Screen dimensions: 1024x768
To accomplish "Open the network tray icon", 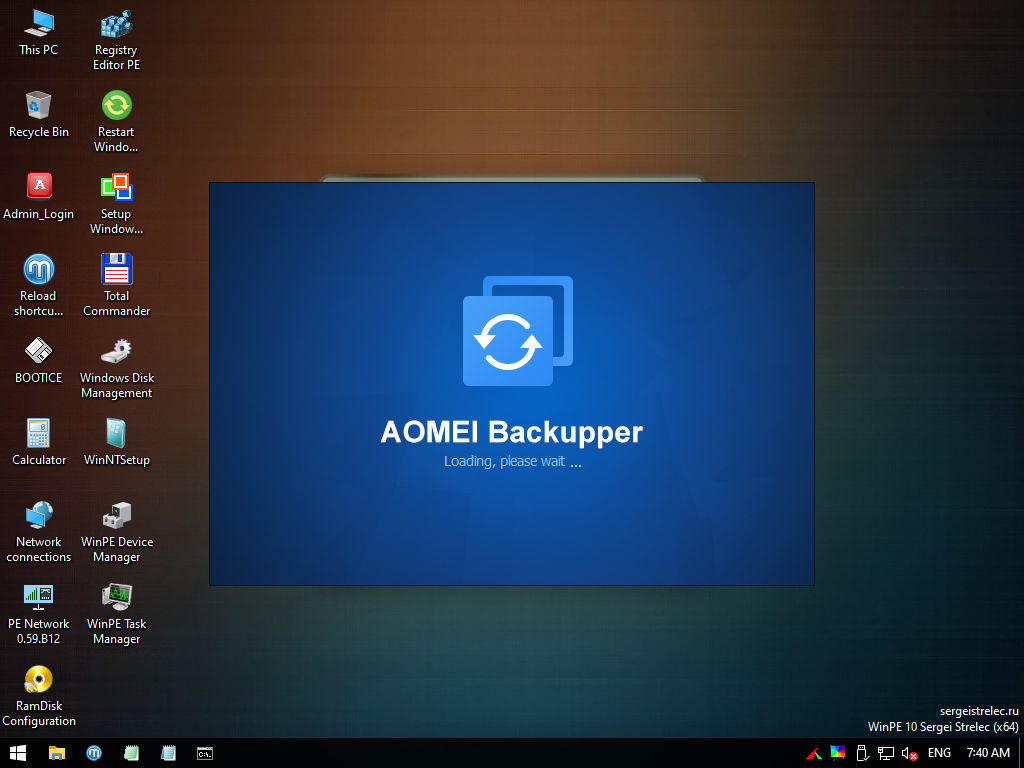I will pos(886,753).
